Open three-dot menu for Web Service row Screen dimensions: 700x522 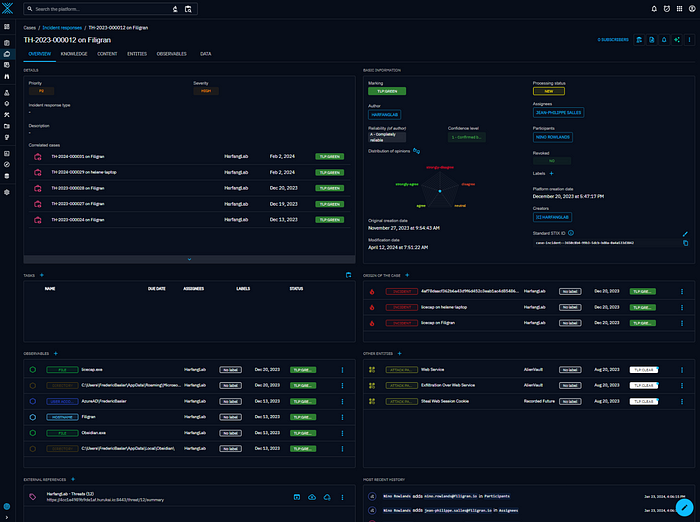(680, 369)
